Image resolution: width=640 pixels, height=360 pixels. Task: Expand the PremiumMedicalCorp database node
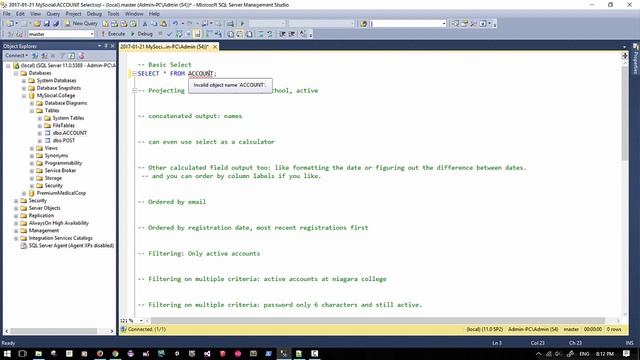24,193
